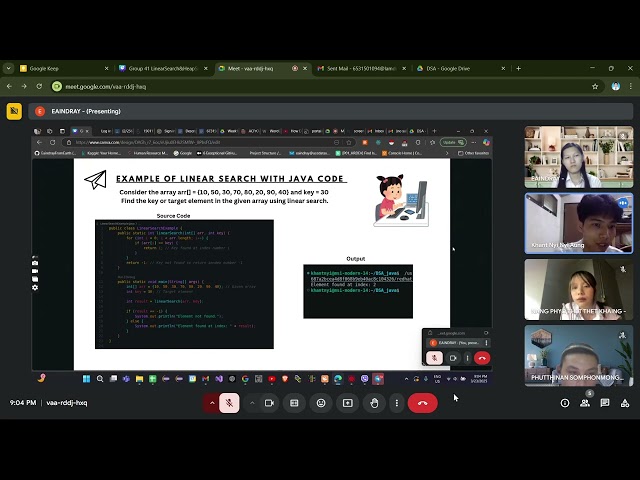Switch to the Sent Mail Gmail tab
This screenshot has width=640, height=480.
[362, 69]
